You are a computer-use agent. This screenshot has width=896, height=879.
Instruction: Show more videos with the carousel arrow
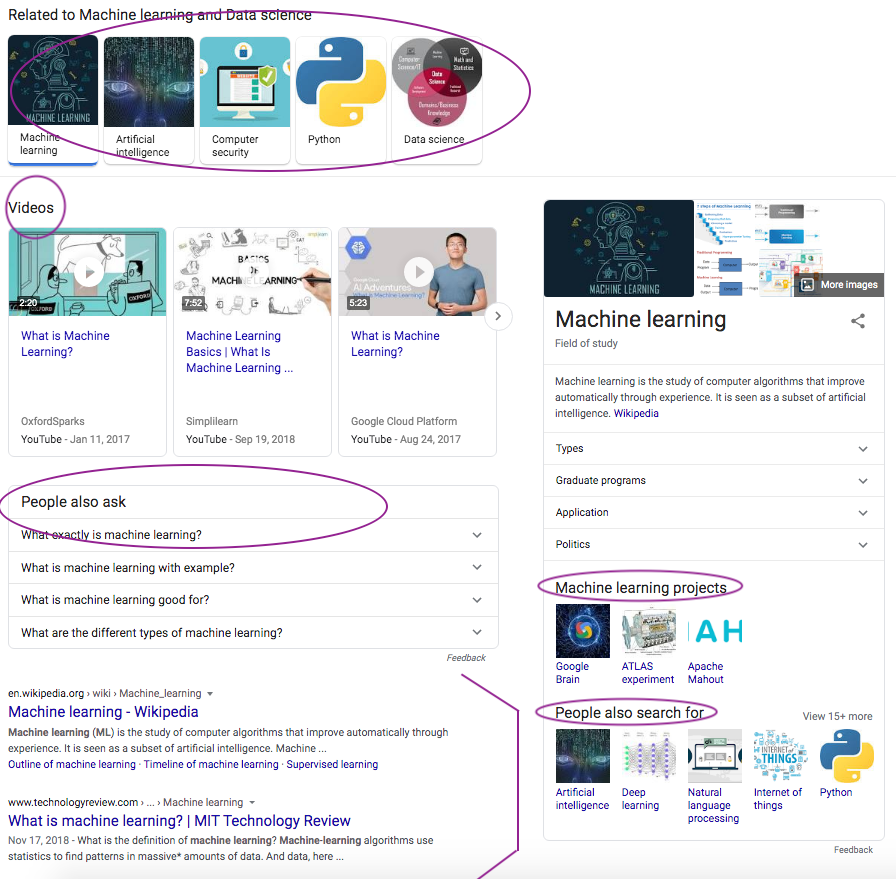point(498,316)
